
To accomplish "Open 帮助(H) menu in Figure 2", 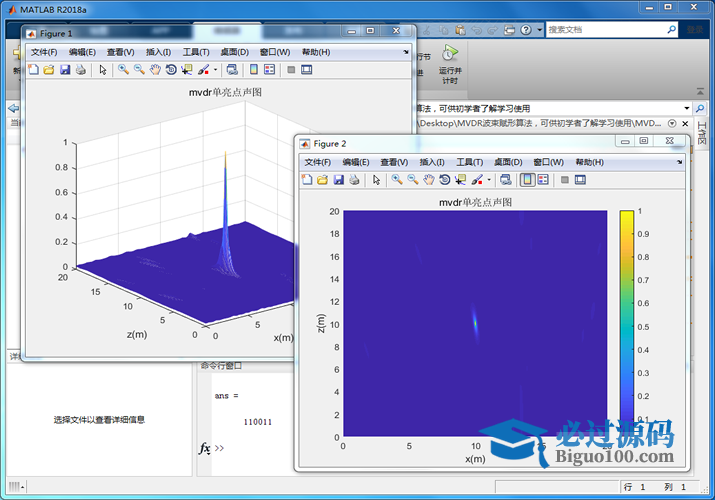I will point(590,162).
